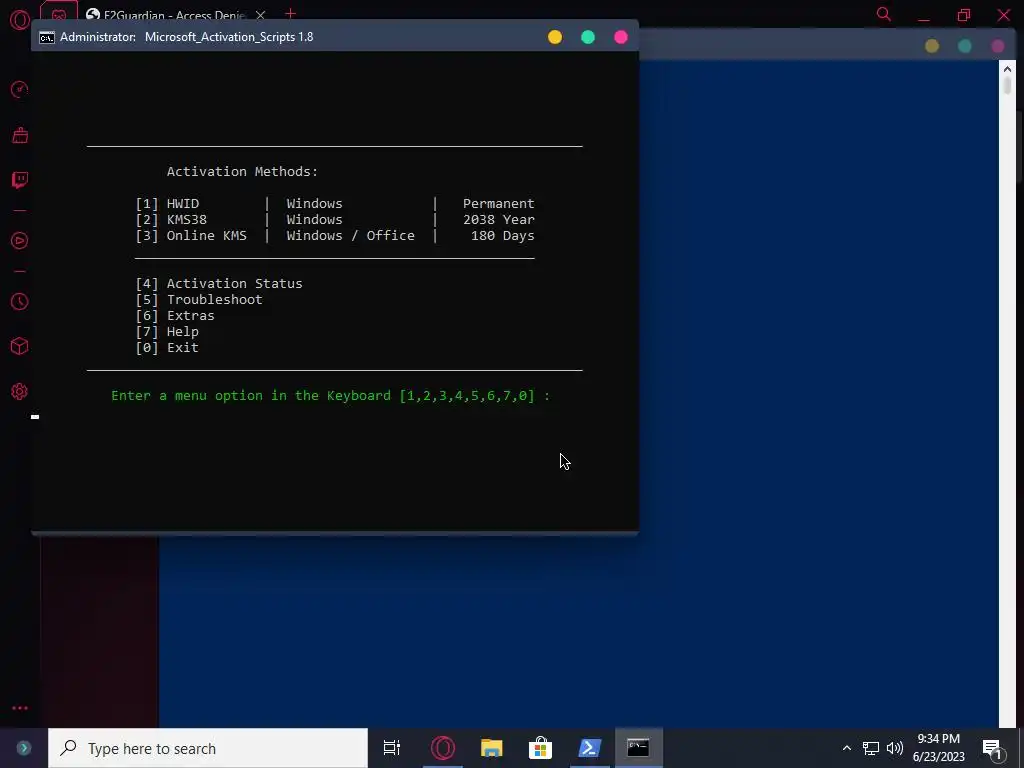Viewport: 1024px width, 768px height.
Task: Click the [3] Online KMS line
Action: click(x=335, y=236)
